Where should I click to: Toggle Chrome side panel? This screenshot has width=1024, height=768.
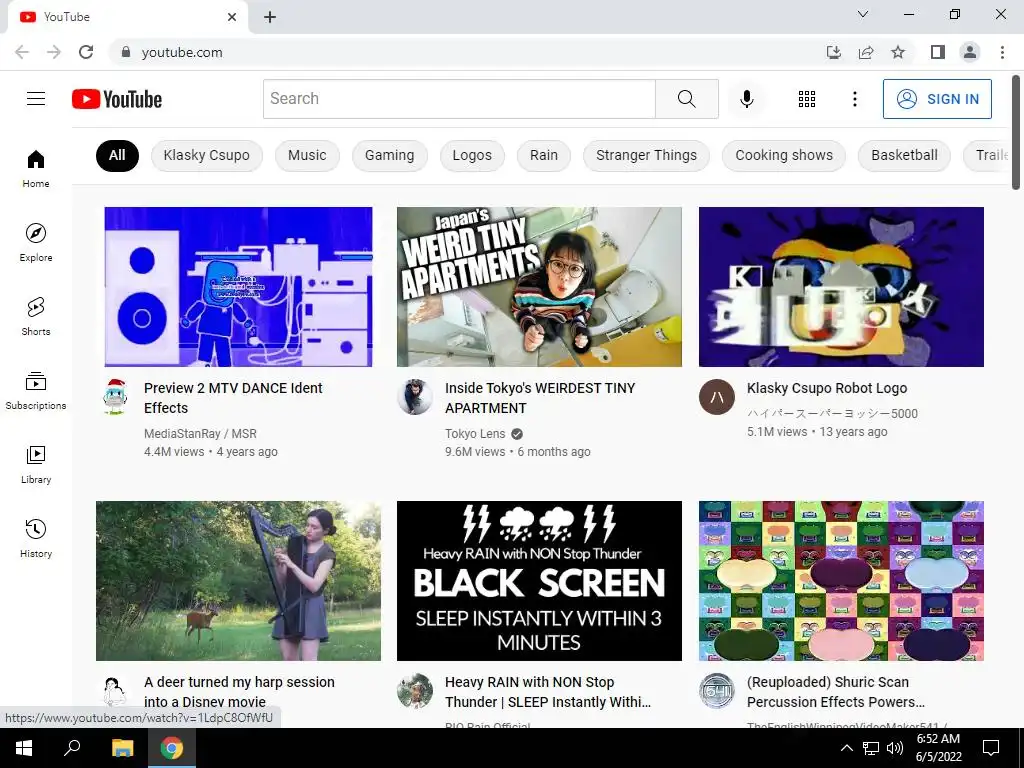pyautogui.click(x=938, y=52)
